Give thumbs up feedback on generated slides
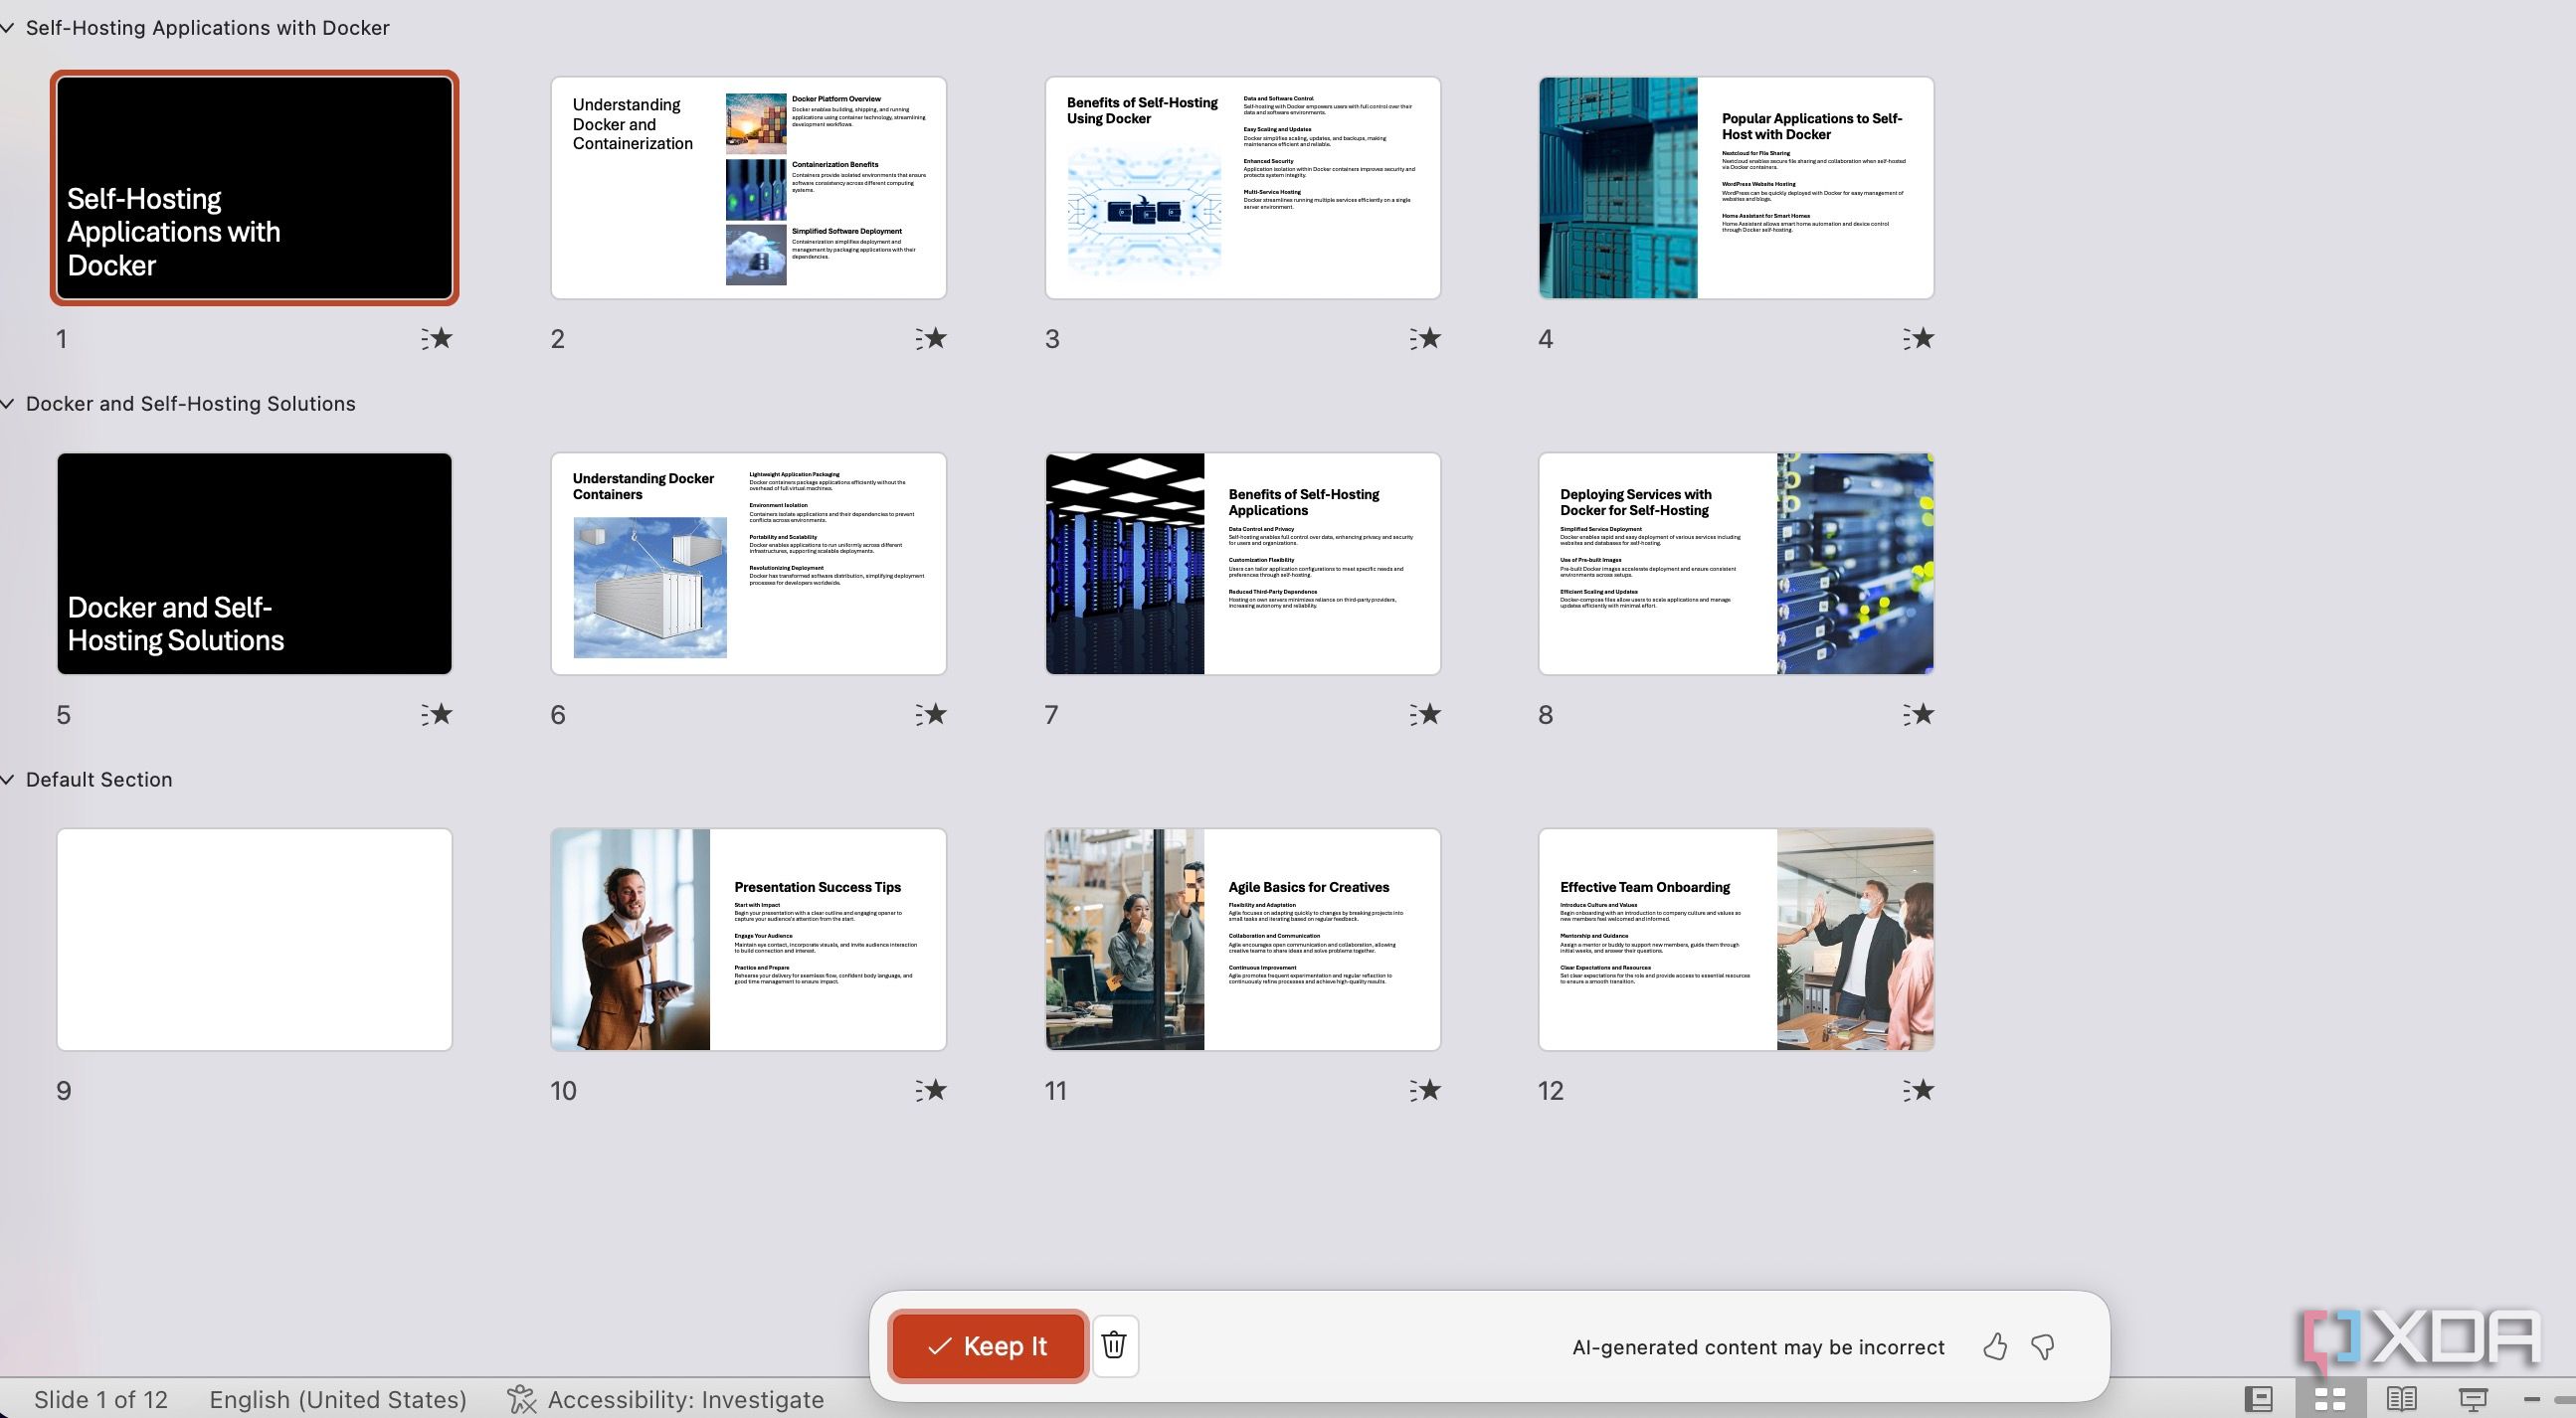 [x=1994, y=1347]
